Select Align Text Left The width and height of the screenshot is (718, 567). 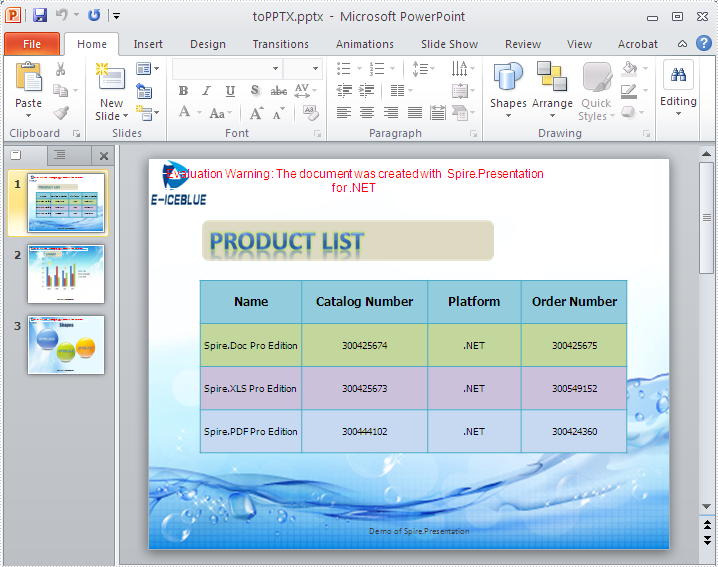click(344, 113)
